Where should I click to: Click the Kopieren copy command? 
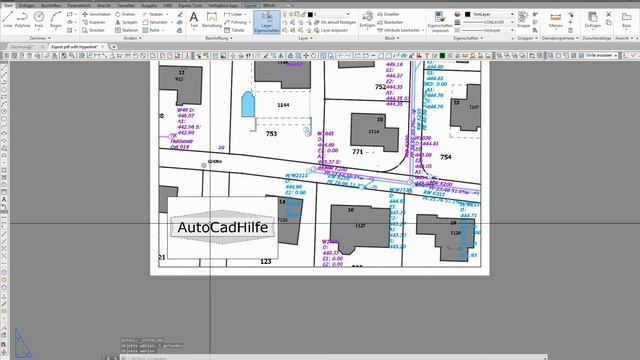click(x=94, y=22)
